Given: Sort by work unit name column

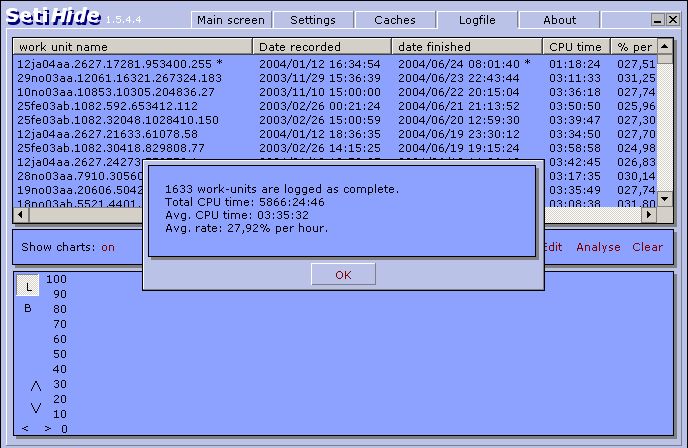Looking at the screenshot, I should click(x=133, y=47).
